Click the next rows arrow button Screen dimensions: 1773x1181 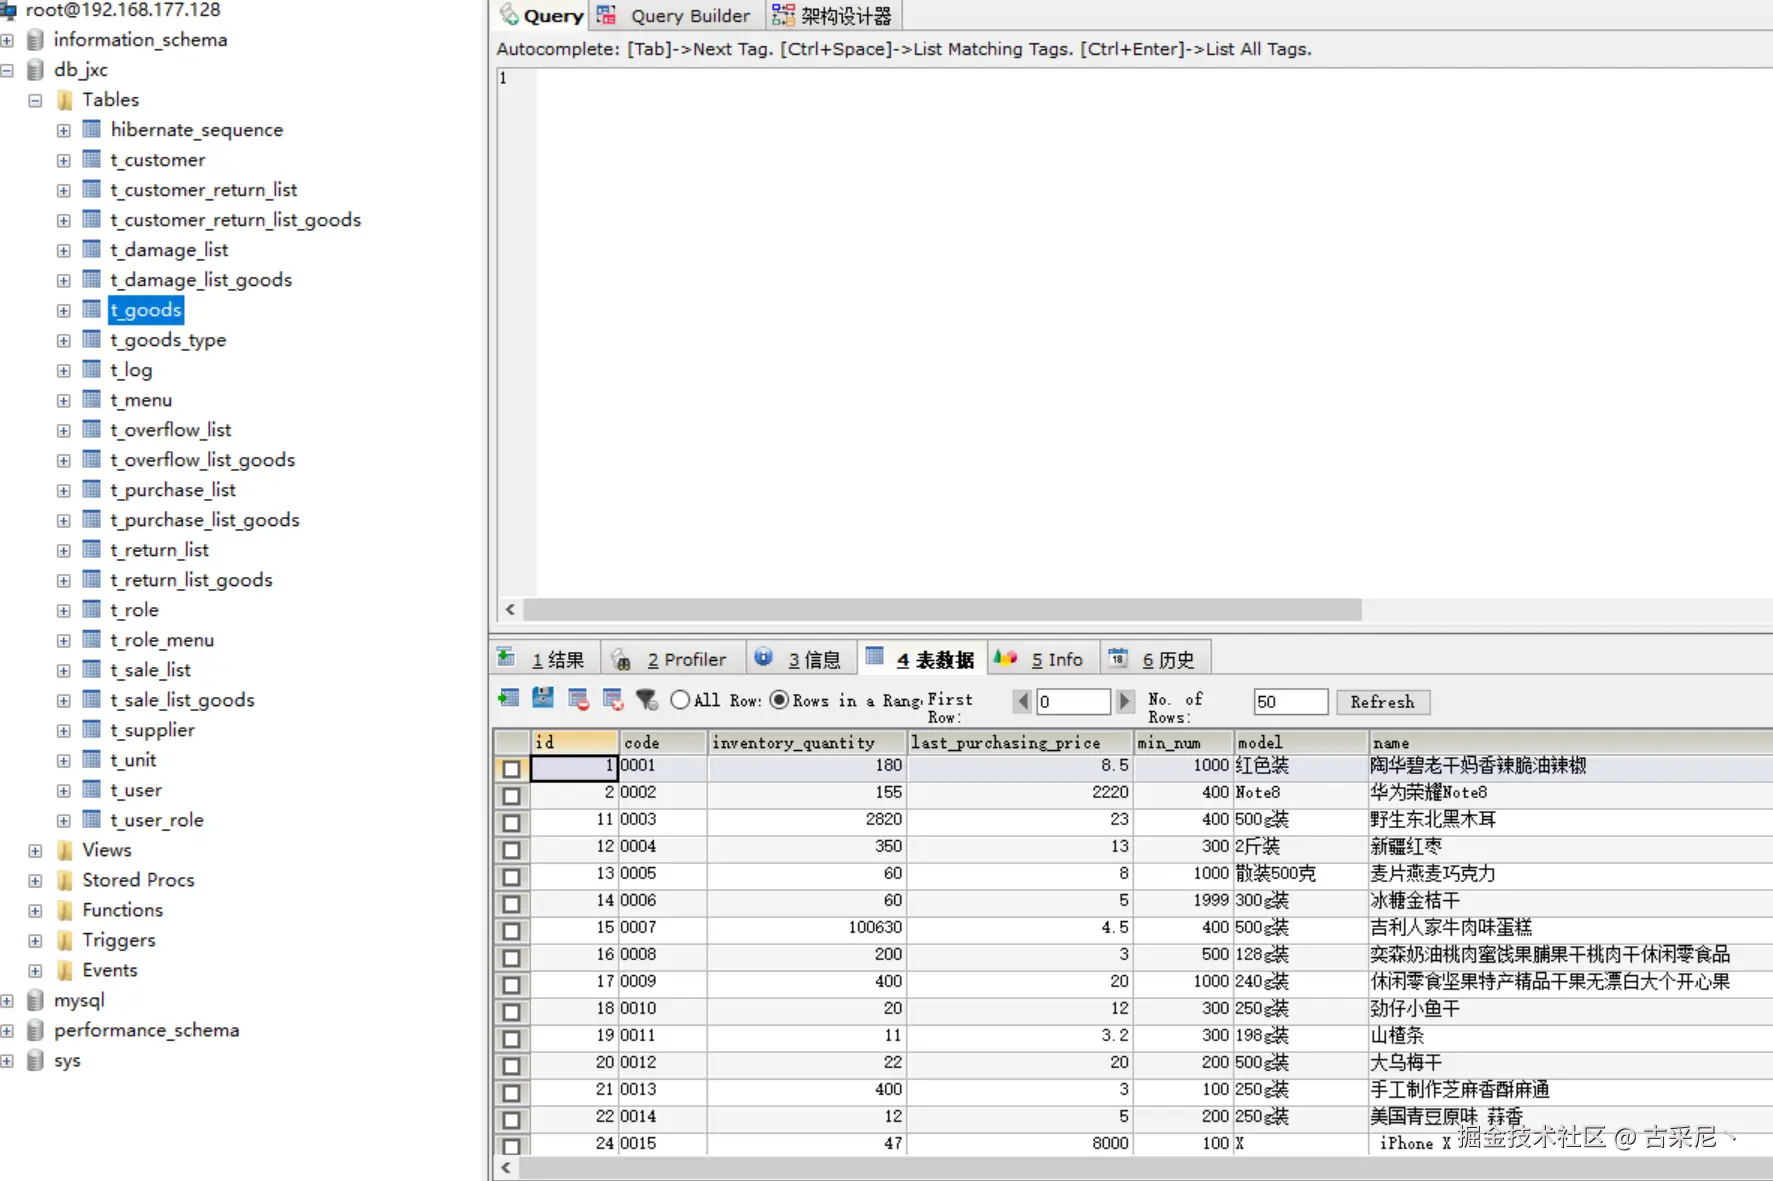[x=1124, y=701]
